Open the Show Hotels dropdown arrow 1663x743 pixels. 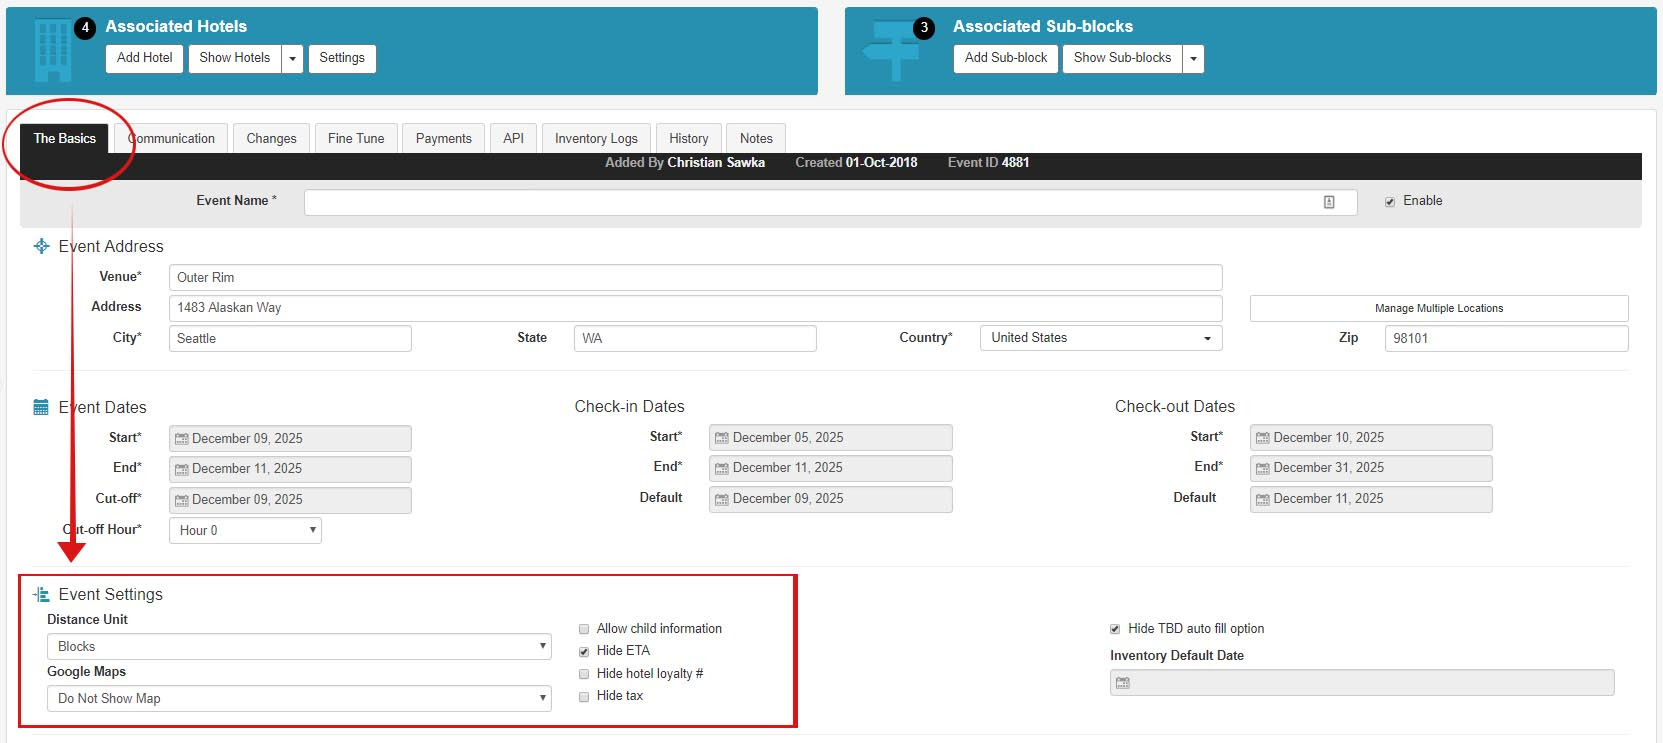[x=292, y=58]
